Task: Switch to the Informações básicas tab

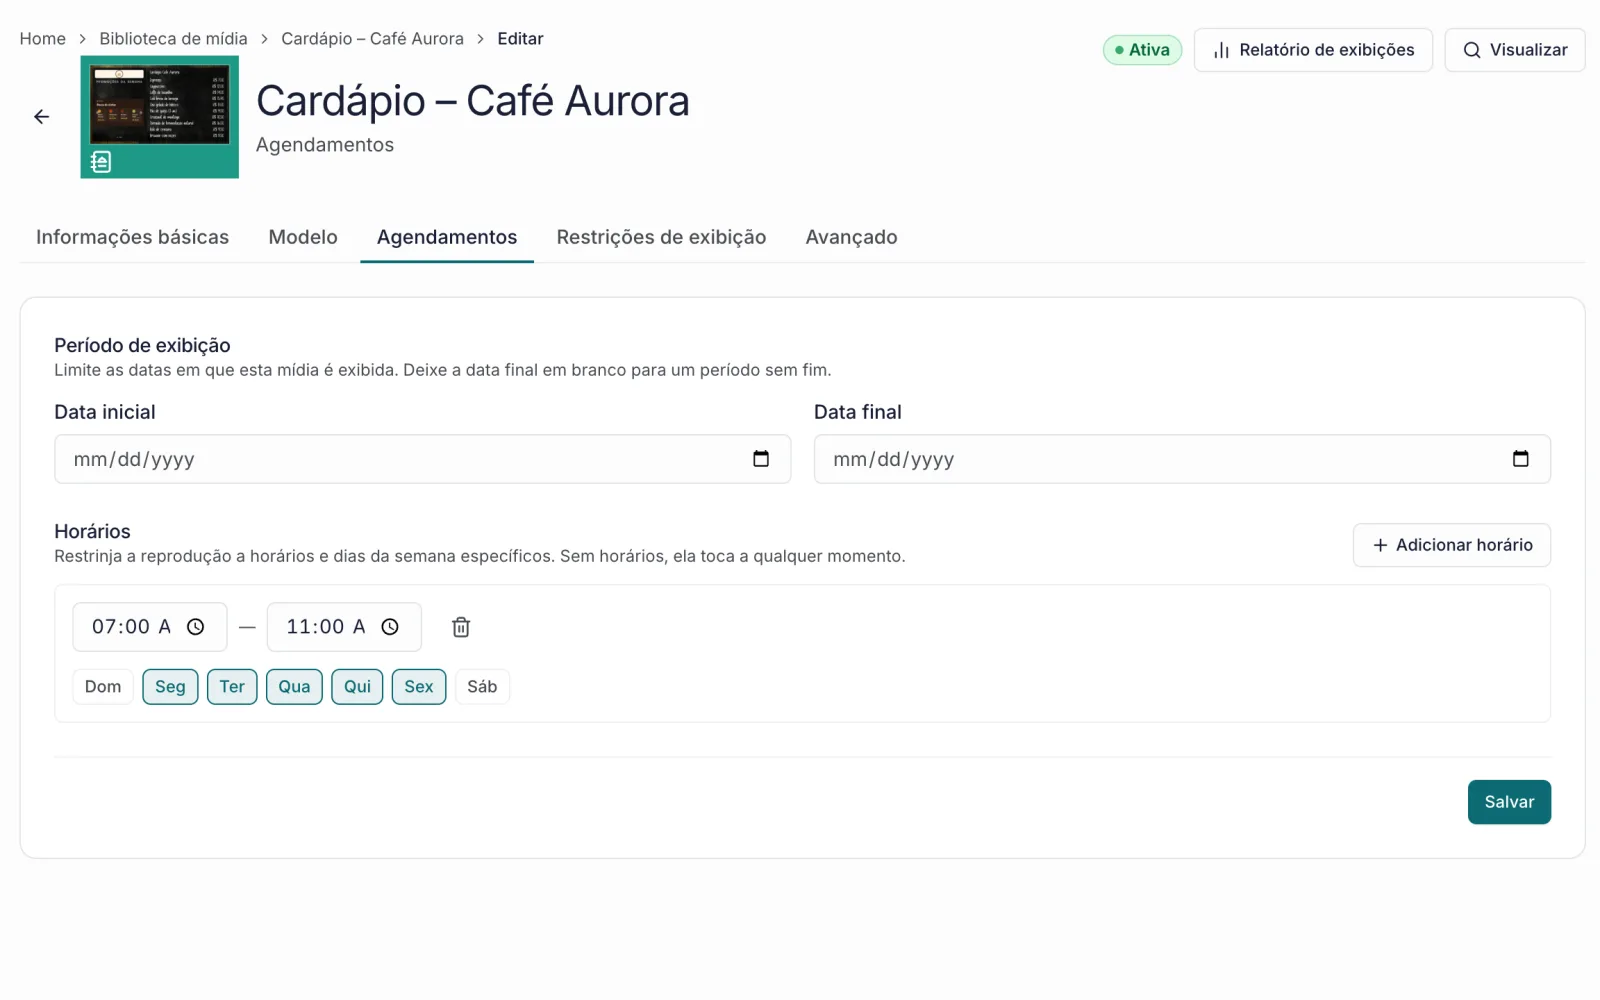Action: pos(132,237)
